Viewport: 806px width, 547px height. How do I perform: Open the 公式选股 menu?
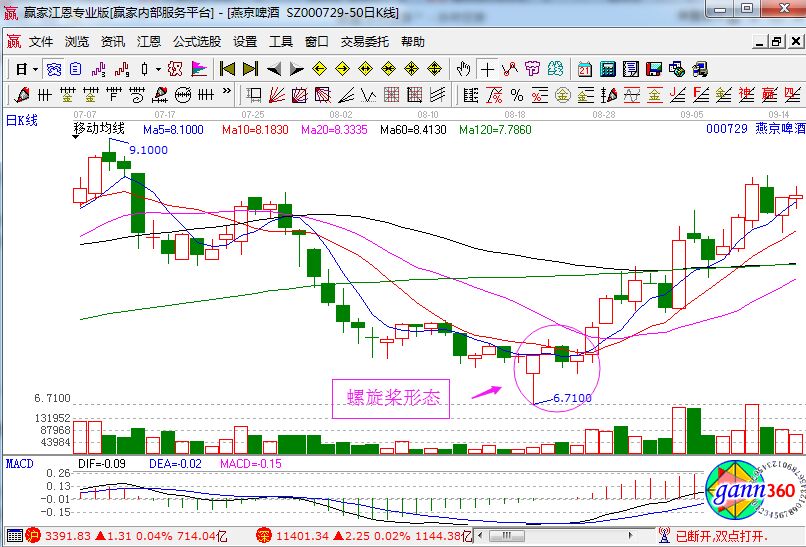tap(197, 42)
